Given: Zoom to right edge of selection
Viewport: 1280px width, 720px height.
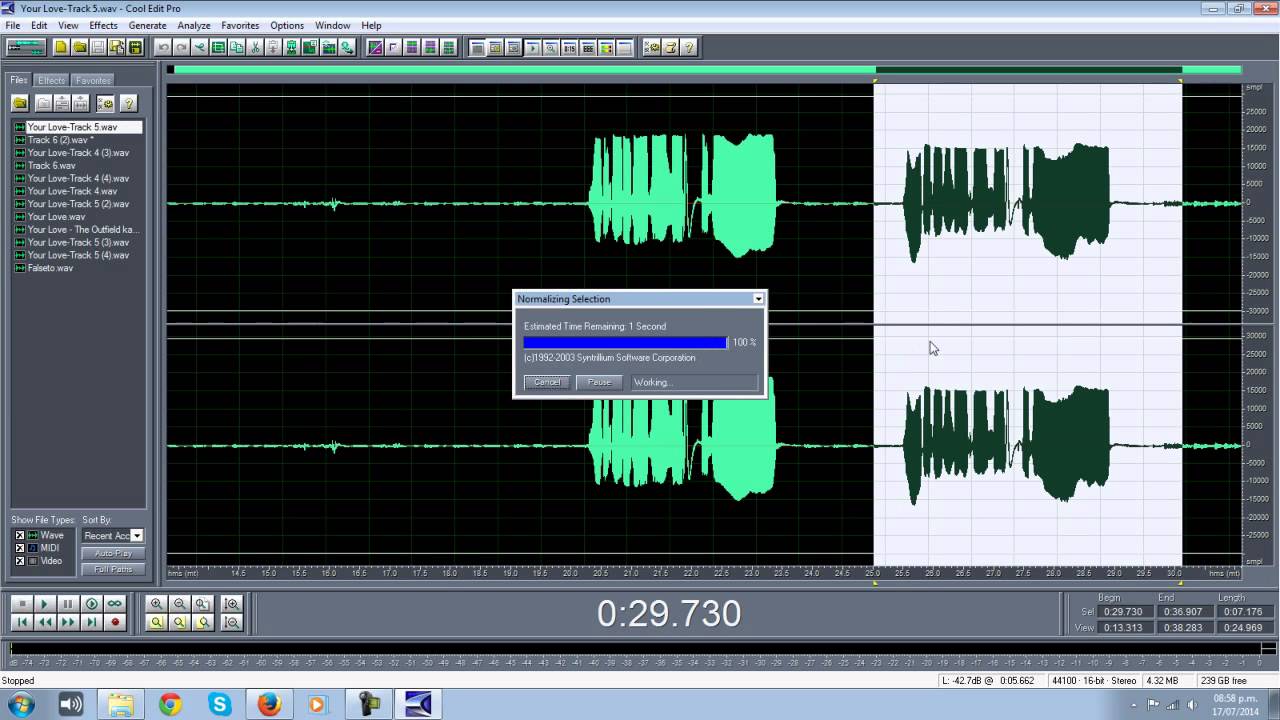Looking at the screenshot, I should pos(203,622).
